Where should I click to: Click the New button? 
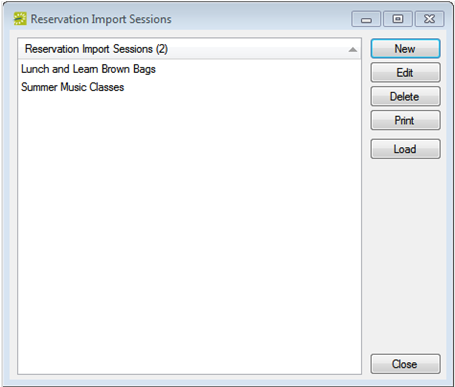pyautogui.click(x=405, y=49)
